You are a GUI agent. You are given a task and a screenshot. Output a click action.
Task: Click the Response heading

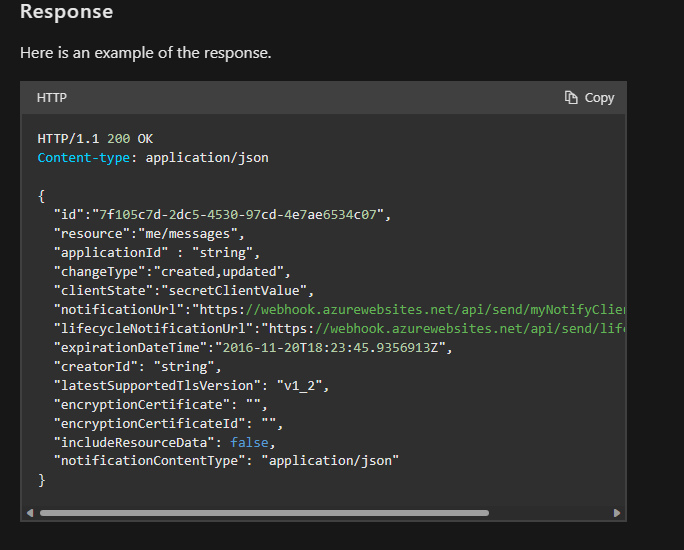click(x=66, y=11)
